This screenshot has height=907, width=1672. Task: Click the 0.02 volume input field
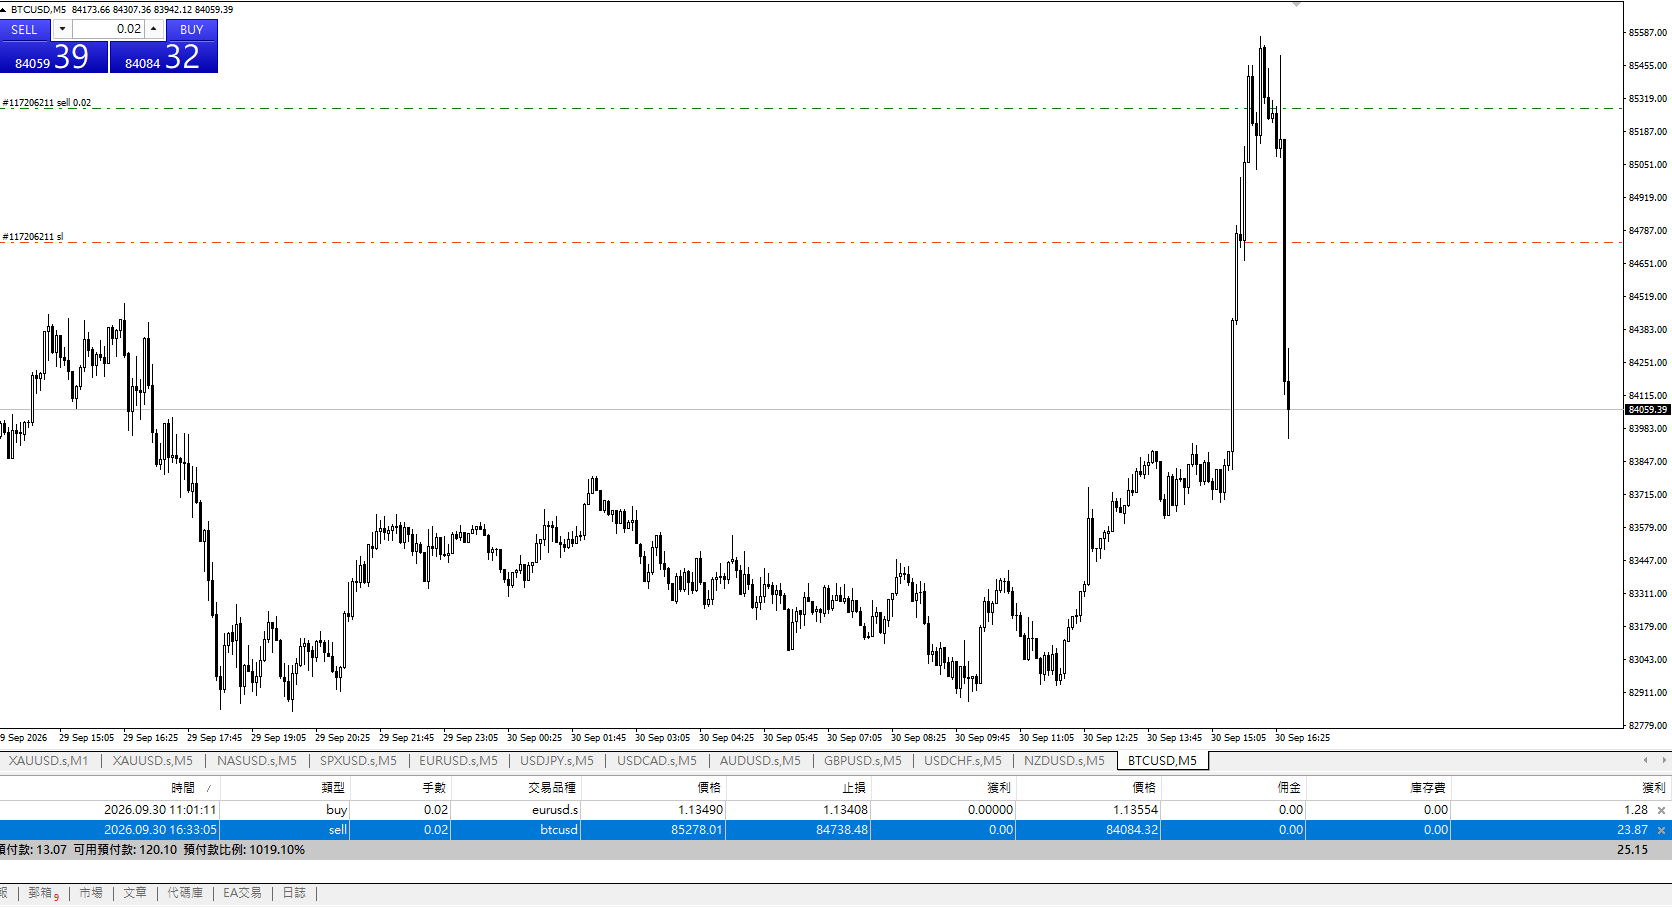[108, 29]
